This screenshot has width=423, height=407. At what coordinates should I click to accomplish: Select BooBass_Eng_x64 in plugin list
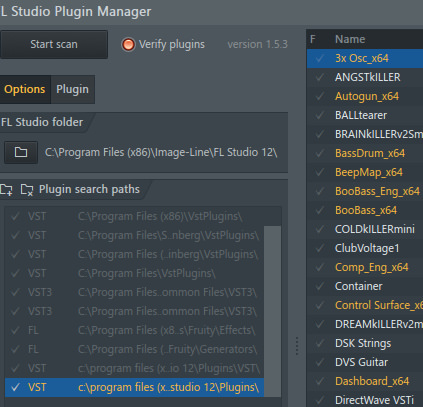tap(377, 191)
